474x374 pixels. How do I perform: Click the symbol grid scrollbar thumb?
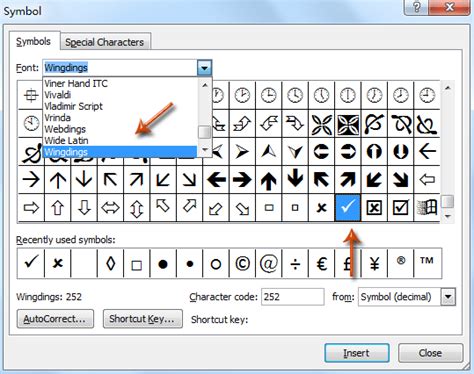(448, 201)
